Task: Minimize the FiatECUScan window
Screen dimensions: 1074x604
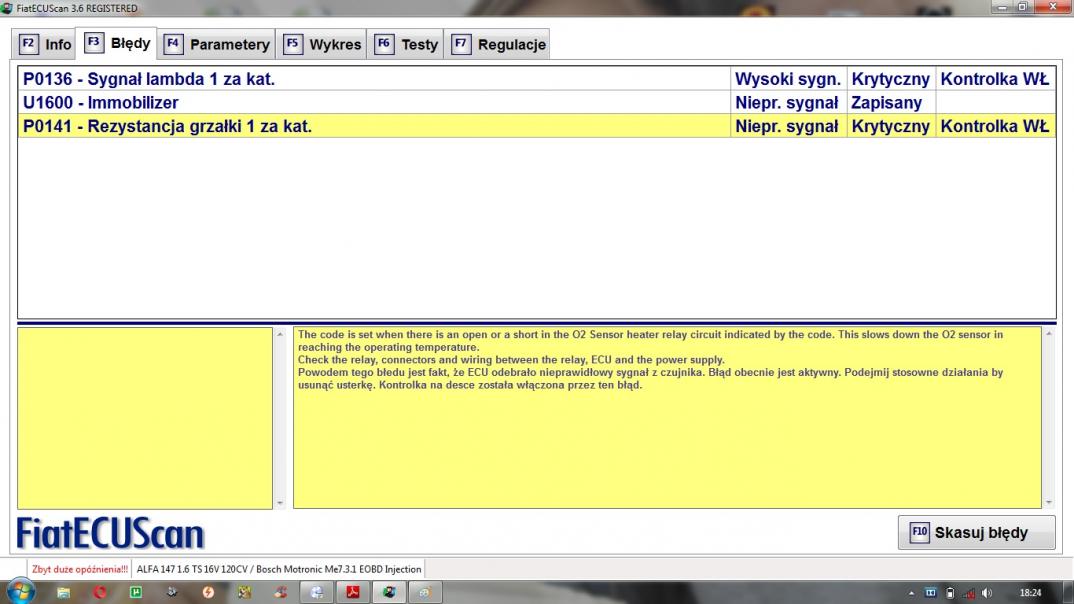Action: click(x=1002, y=7)
